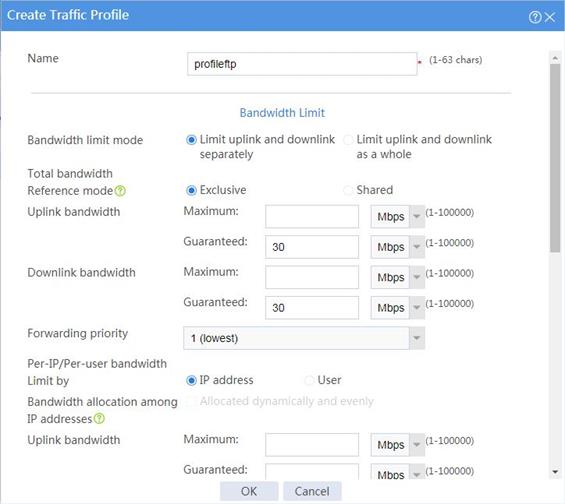Open the Forwarding priority dropdown
The height and width of the screenshot is (504, 565).
(x=304, y=338)
